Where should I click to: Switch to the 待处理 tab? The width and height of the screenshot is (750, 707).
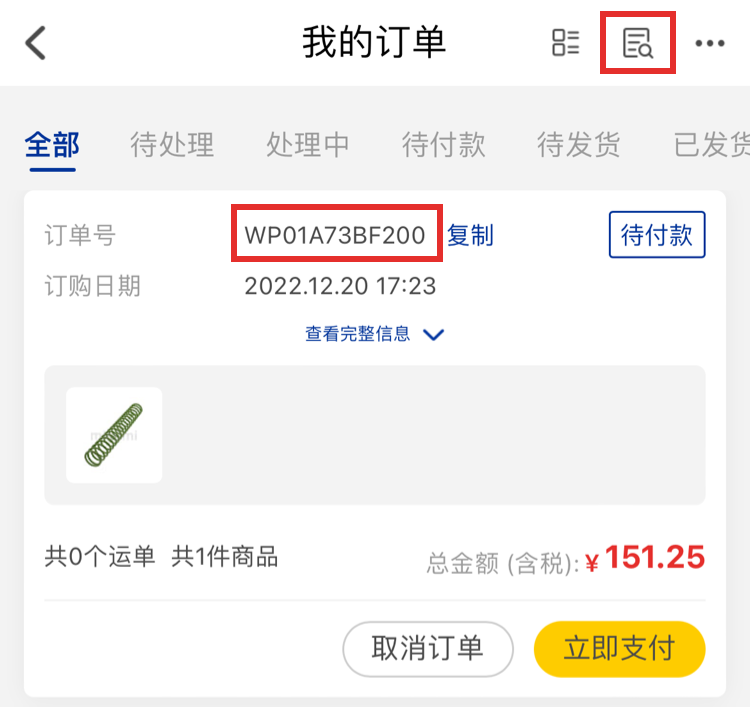(172, 144)
